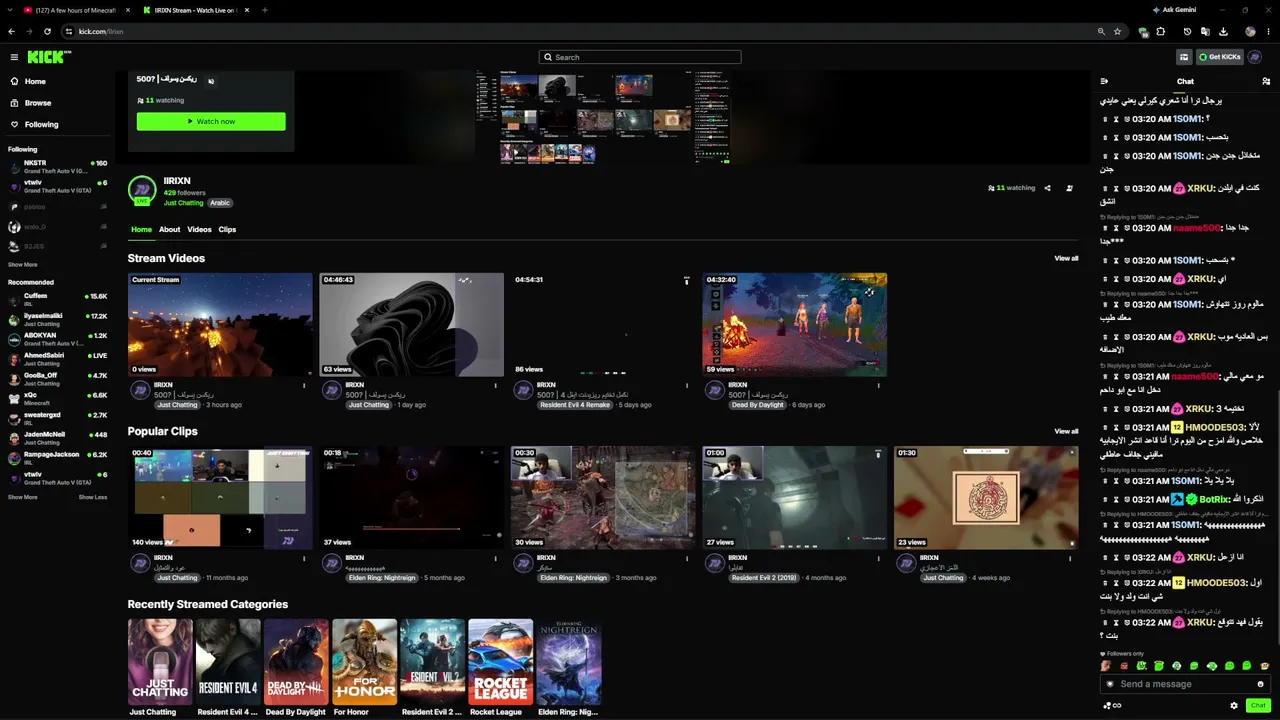Click the Watch now button

pyautogui.click(x=211, y=121)
